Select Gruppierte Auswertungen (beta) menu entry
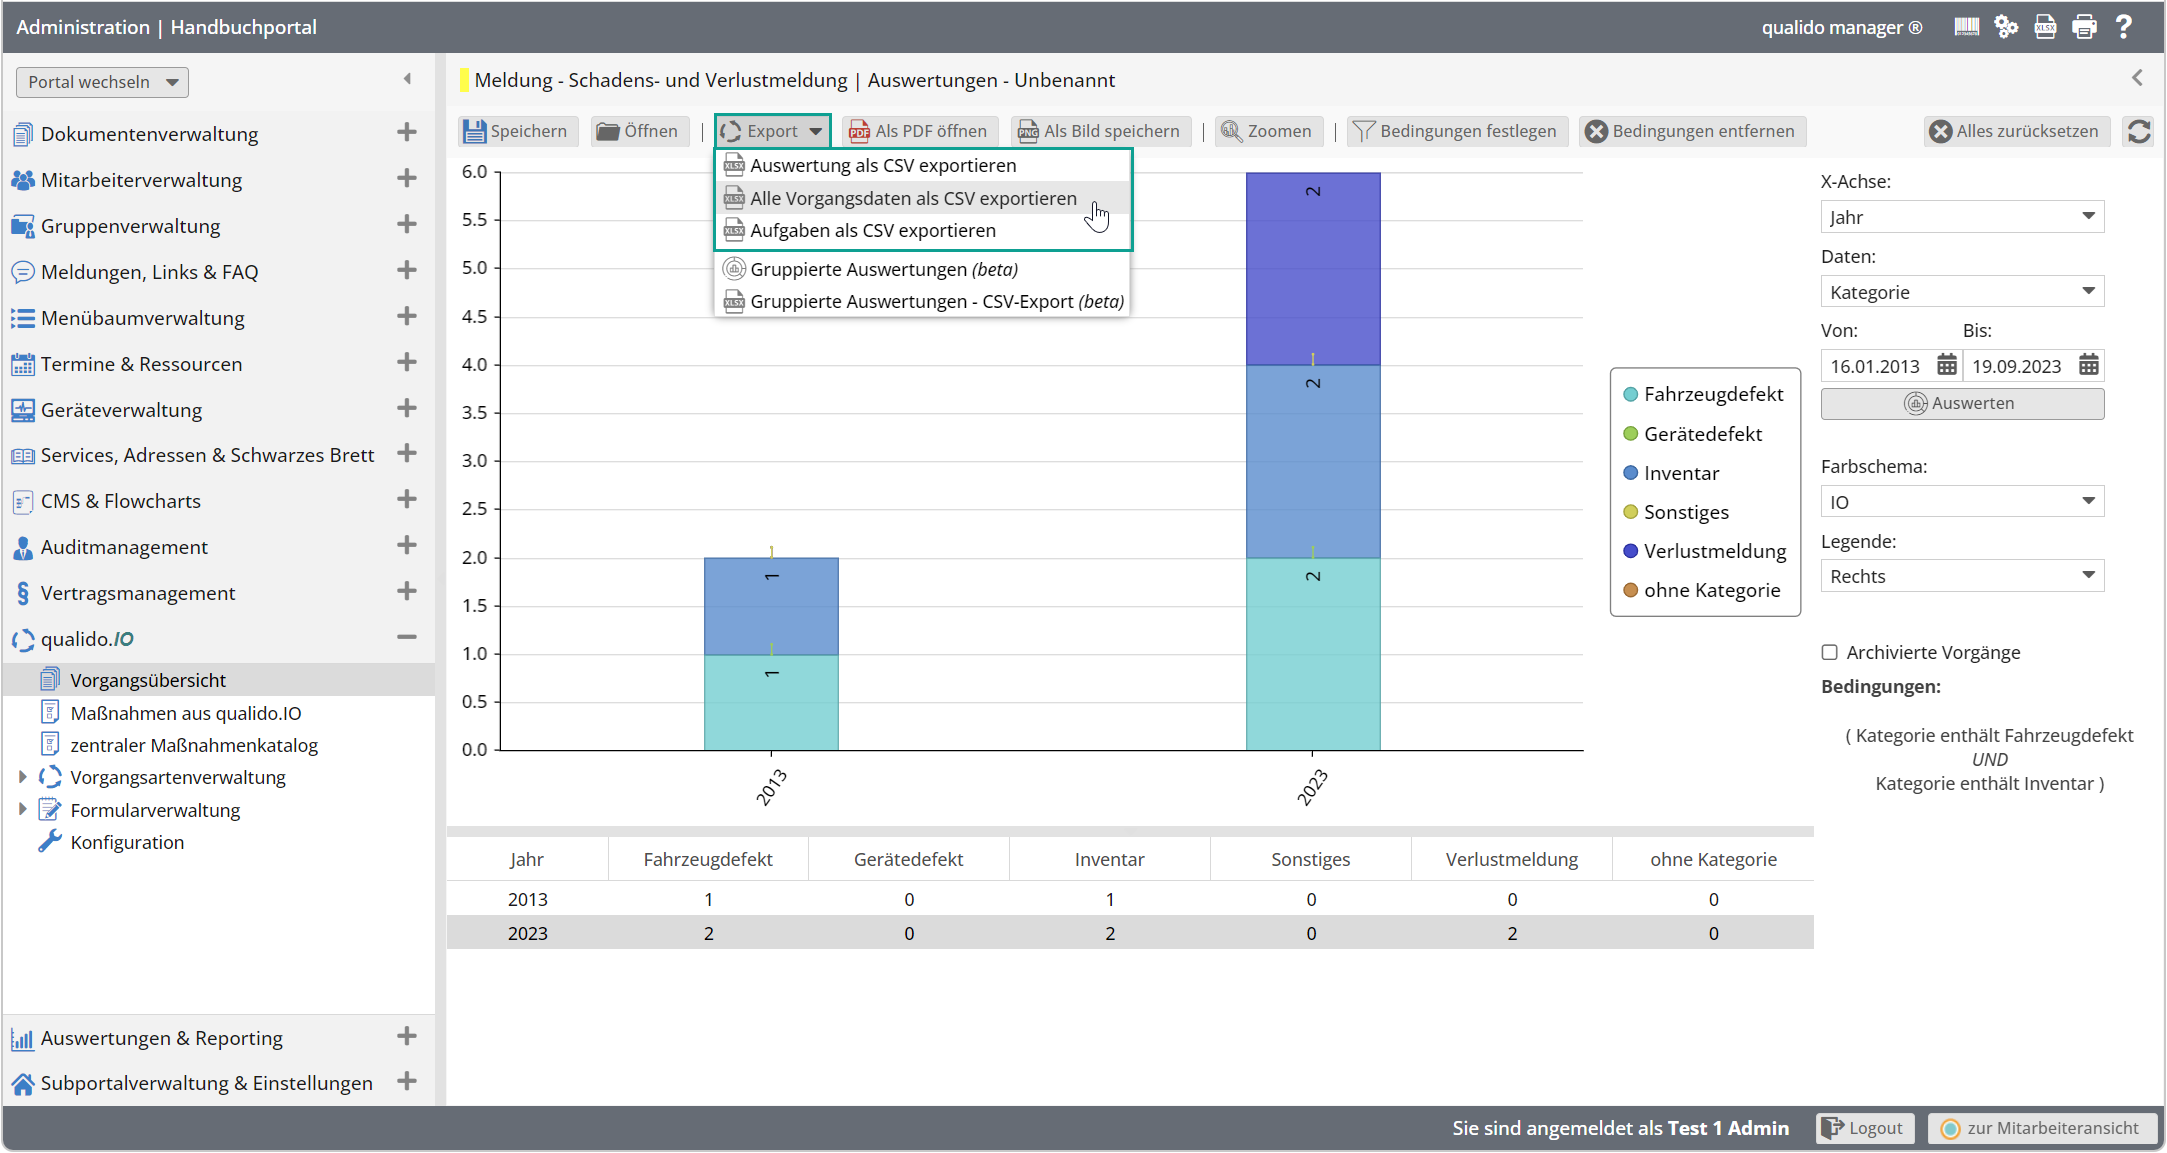The height and width of the screenshot is (1153, 2167). click(884, 269)
